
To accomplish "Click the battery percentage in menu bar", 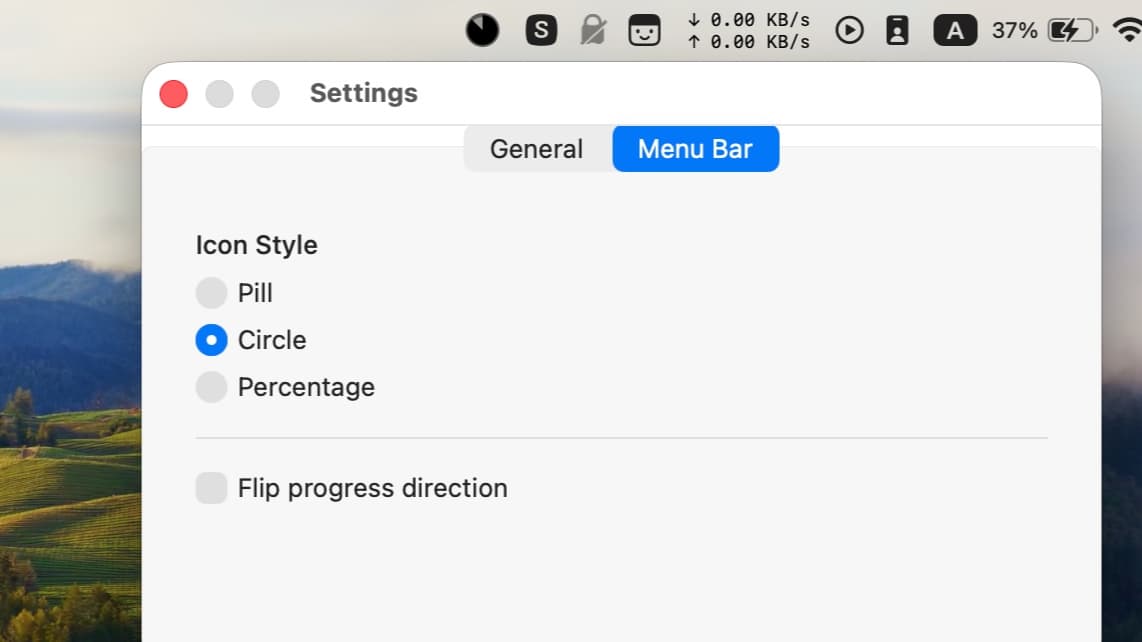I will tap(1013, 30).
